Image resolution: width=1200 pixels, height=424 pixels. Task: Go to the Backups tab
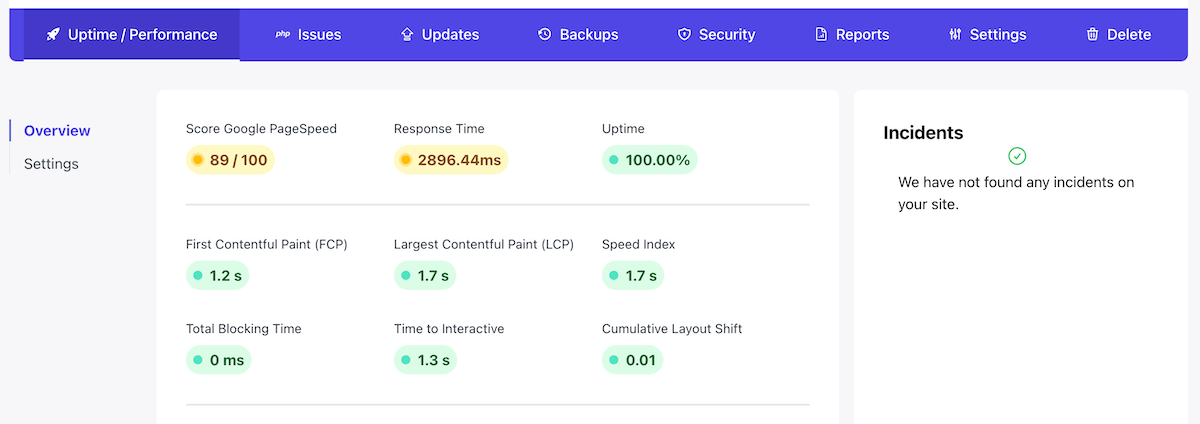pos(578,34)
